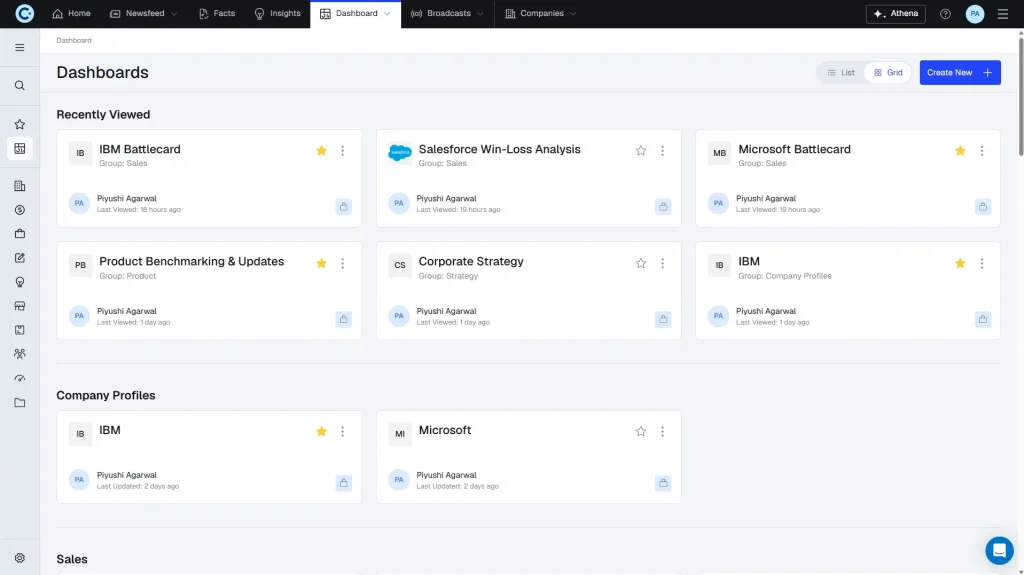Click the search icon in sidebar
1024x575 pixels.
(x=20, y=86)
